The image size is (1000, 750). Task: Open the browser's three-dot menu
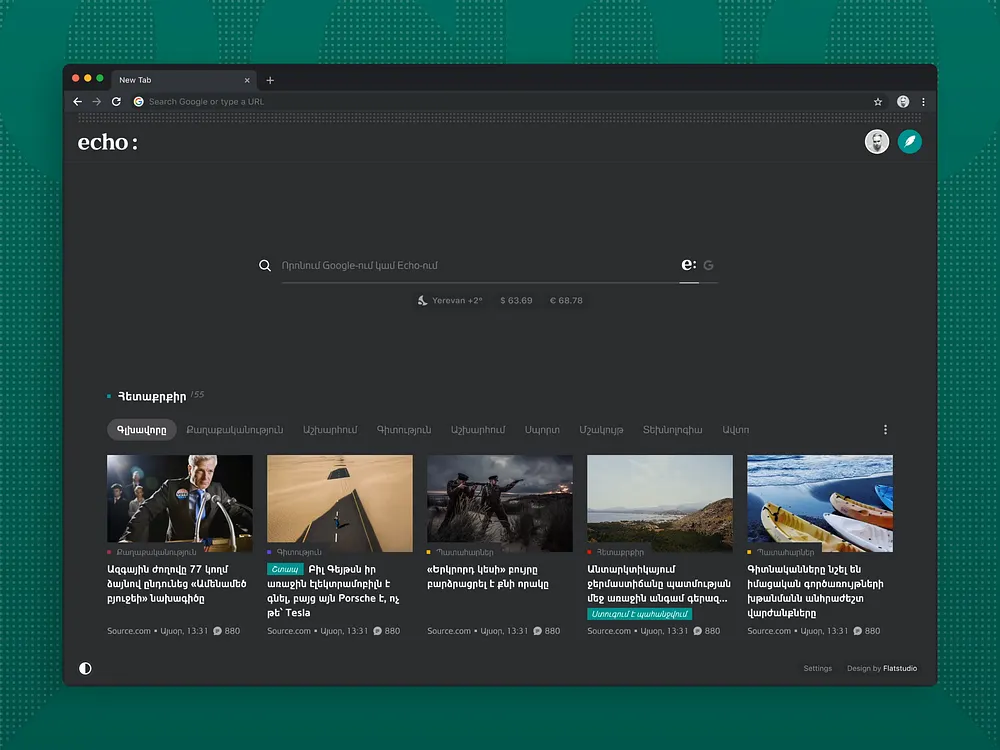923,101
